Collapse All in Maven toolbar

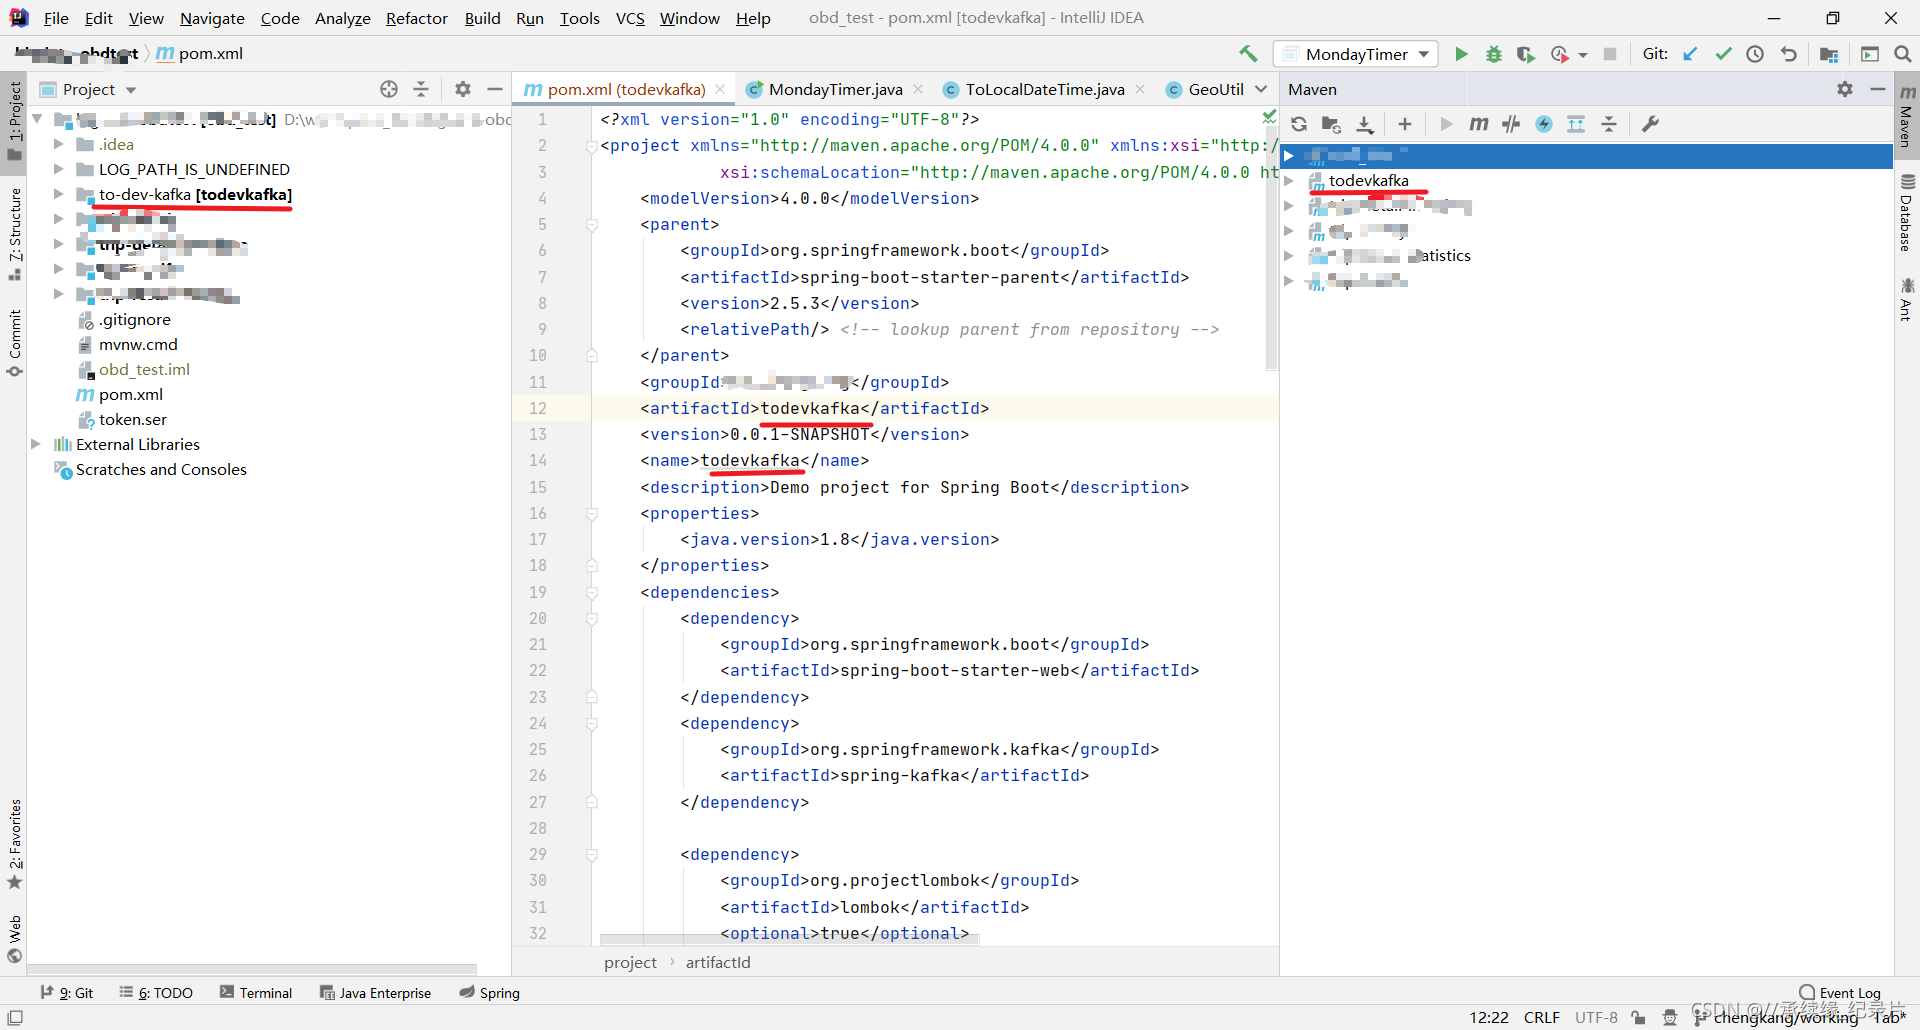point(1609,124)
